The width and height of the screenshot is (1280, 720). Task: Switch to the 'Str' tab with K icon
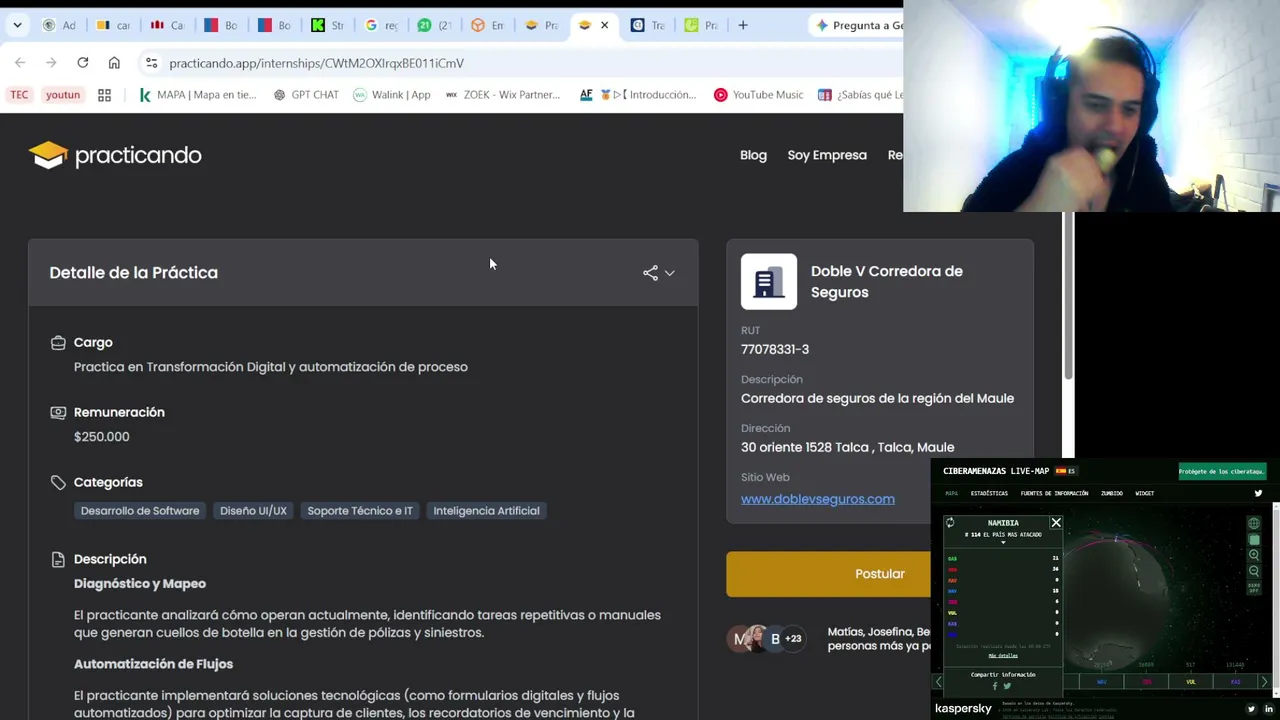[327, 25]
